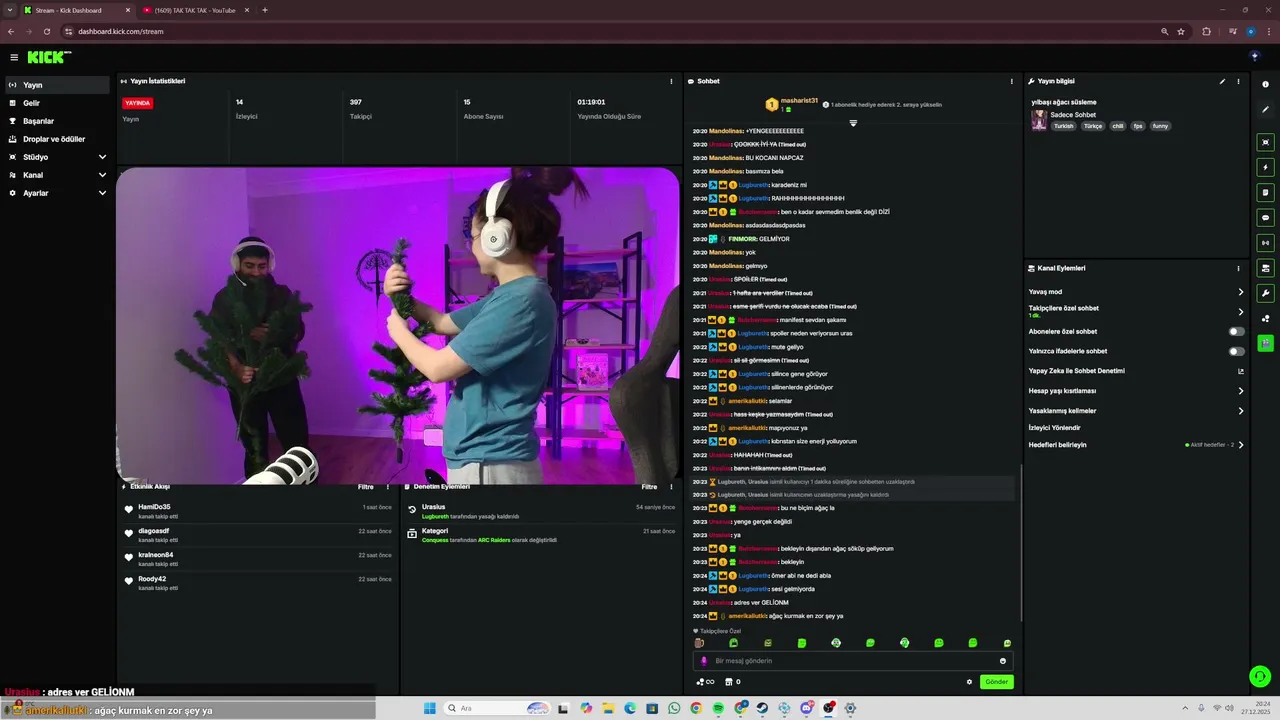Toggle the notes panel in right toolbar
The width and height of the screenshot is (1280, 720).
(1265, 193)
